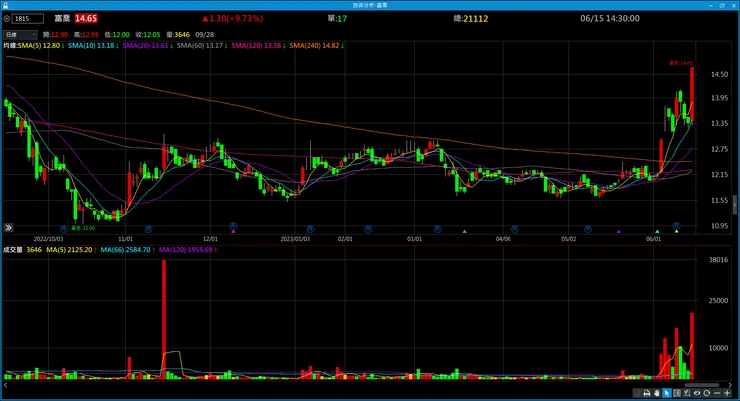
Task: Click the stock code field showing 1815
Action: pyautogui.click(x=28, y=19)
